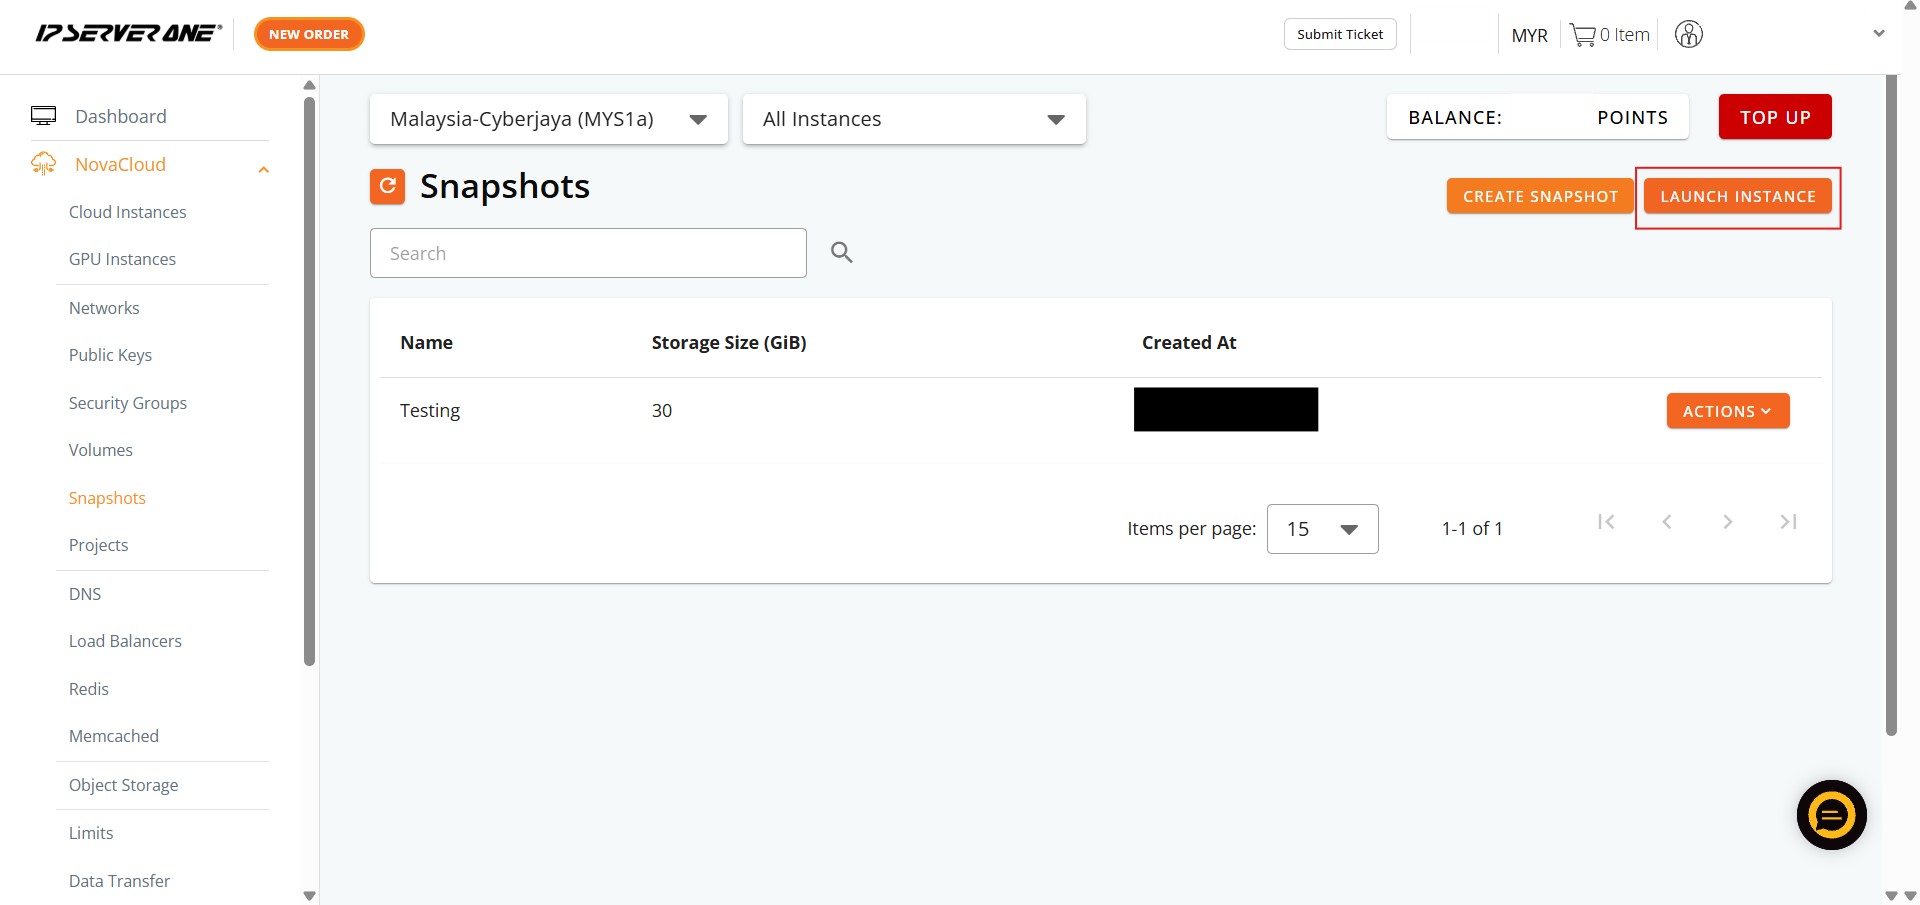Screen dimensions: 1920x905
Task: Click the CREATE SNAPSHOT button
Action: coord(1539,196)
